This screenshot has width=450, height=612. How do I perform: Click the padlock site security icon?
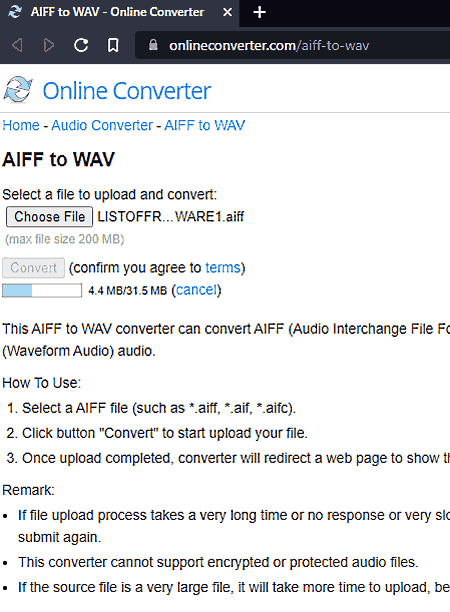153,45
